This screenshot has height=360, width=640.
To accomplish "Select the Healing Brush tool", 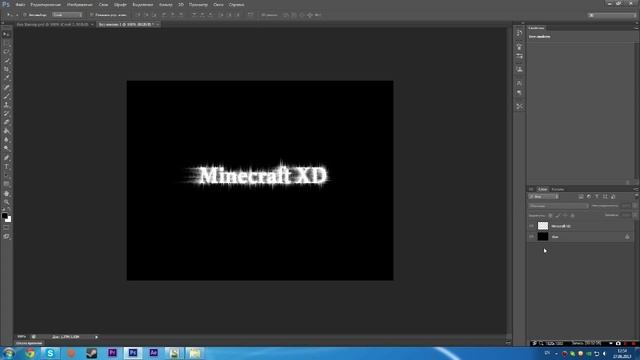I will coord(7,87).
